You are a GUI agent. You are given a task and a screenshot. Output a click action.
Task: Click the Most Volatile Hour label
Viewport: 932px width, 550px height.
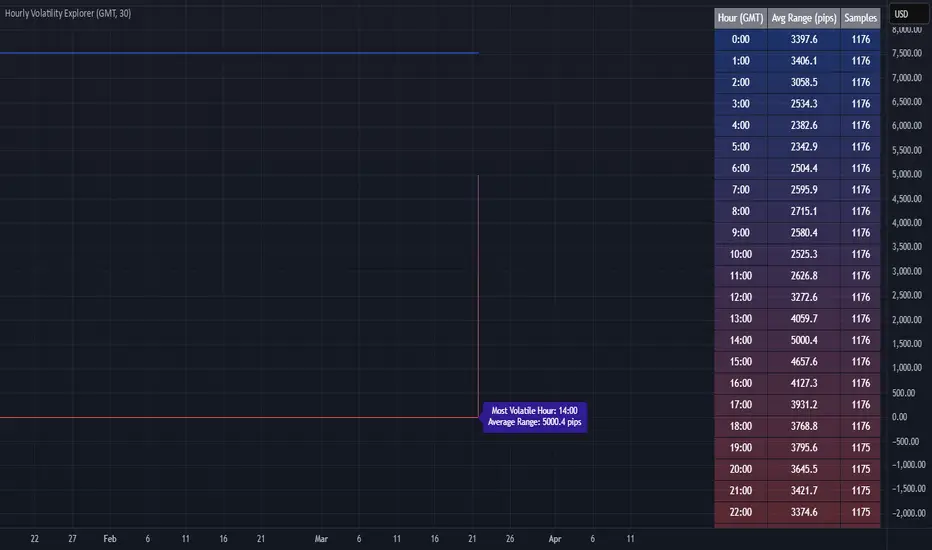click(x=534, y=416)
